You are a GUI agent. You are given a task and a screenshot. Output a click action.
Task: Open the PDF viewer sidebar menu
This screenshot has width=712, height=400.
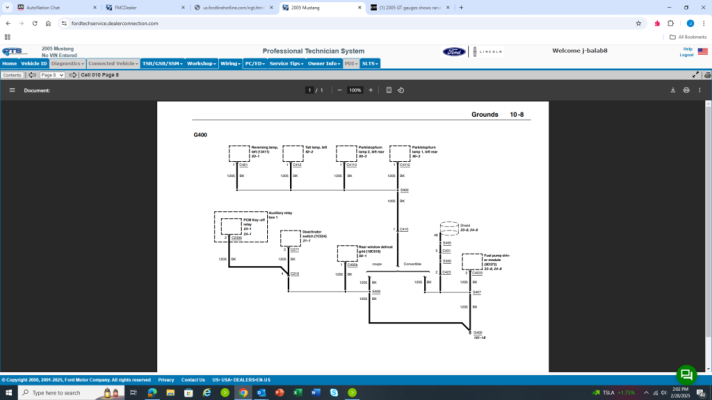point(12,90)
